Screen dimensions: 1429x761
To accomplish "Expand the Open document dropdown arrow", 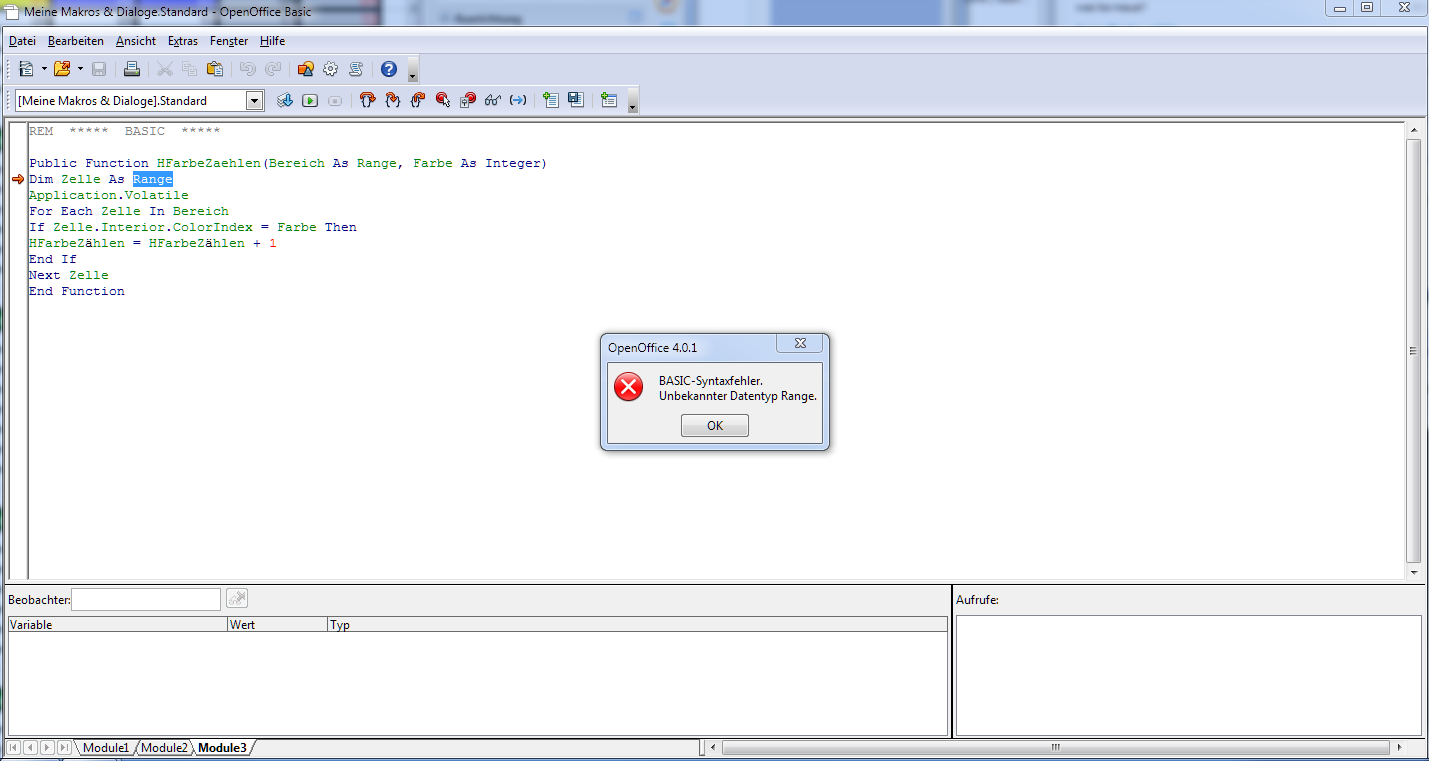I will (x=80, y=69).
